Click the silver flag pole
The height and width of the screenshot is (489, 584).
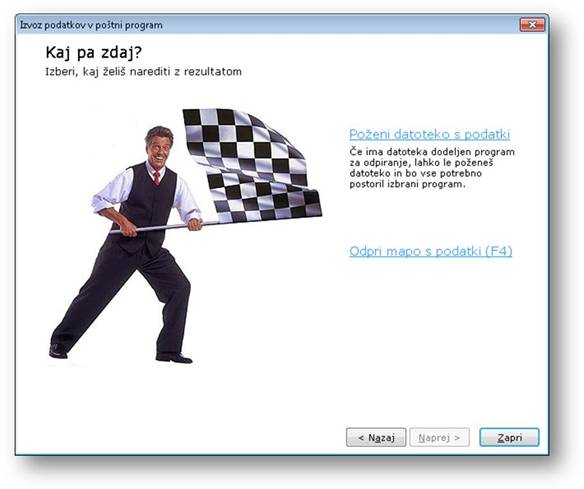click(164, 226)
